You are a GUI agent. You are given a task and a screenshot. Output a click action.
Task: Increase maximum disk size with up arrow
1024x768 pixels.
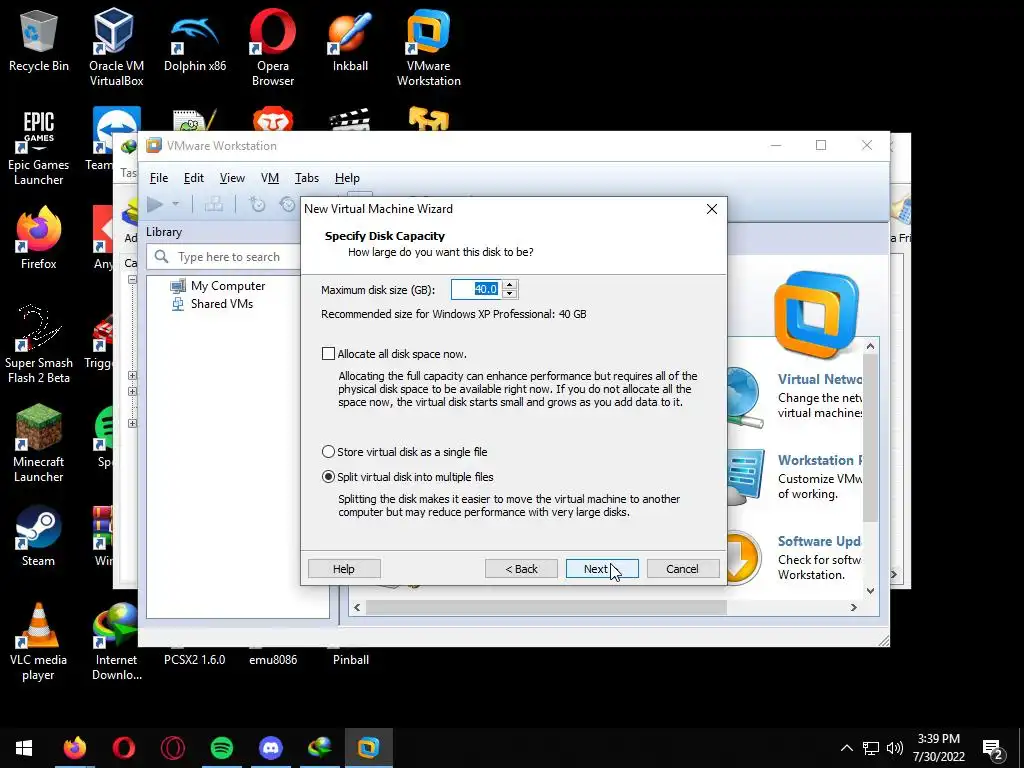[510, 285]
